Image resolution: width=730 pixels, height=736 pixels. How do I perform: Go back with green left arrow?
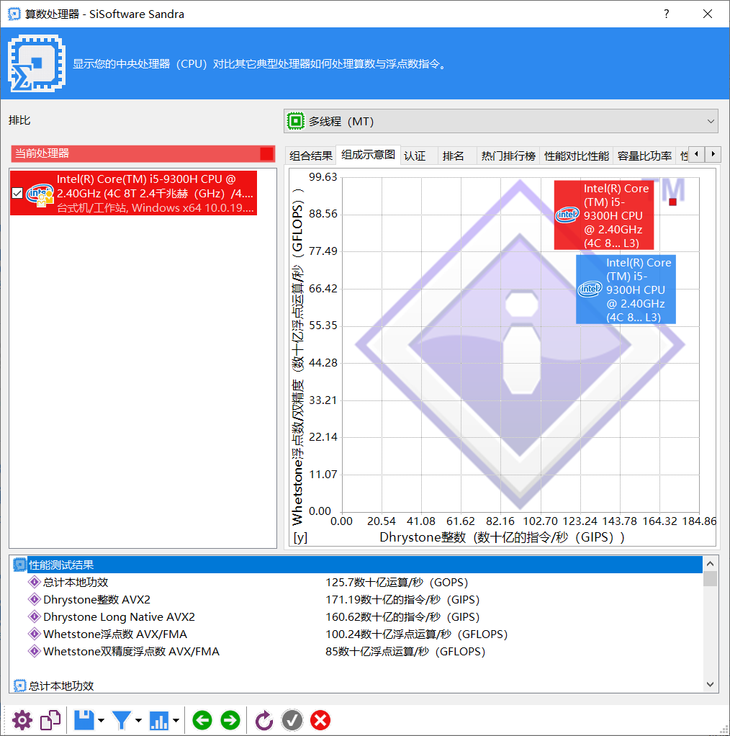click(x=203, y=720)
